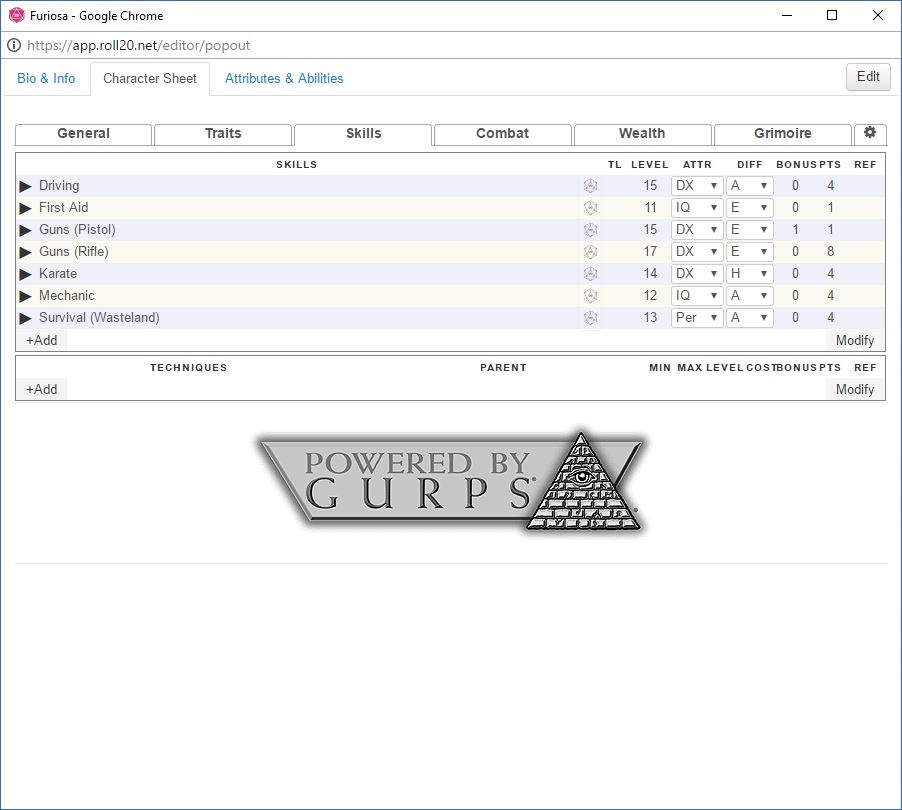Click the Guns (Rifle) level value 17
902x810 pixels.
click(650, 251)
